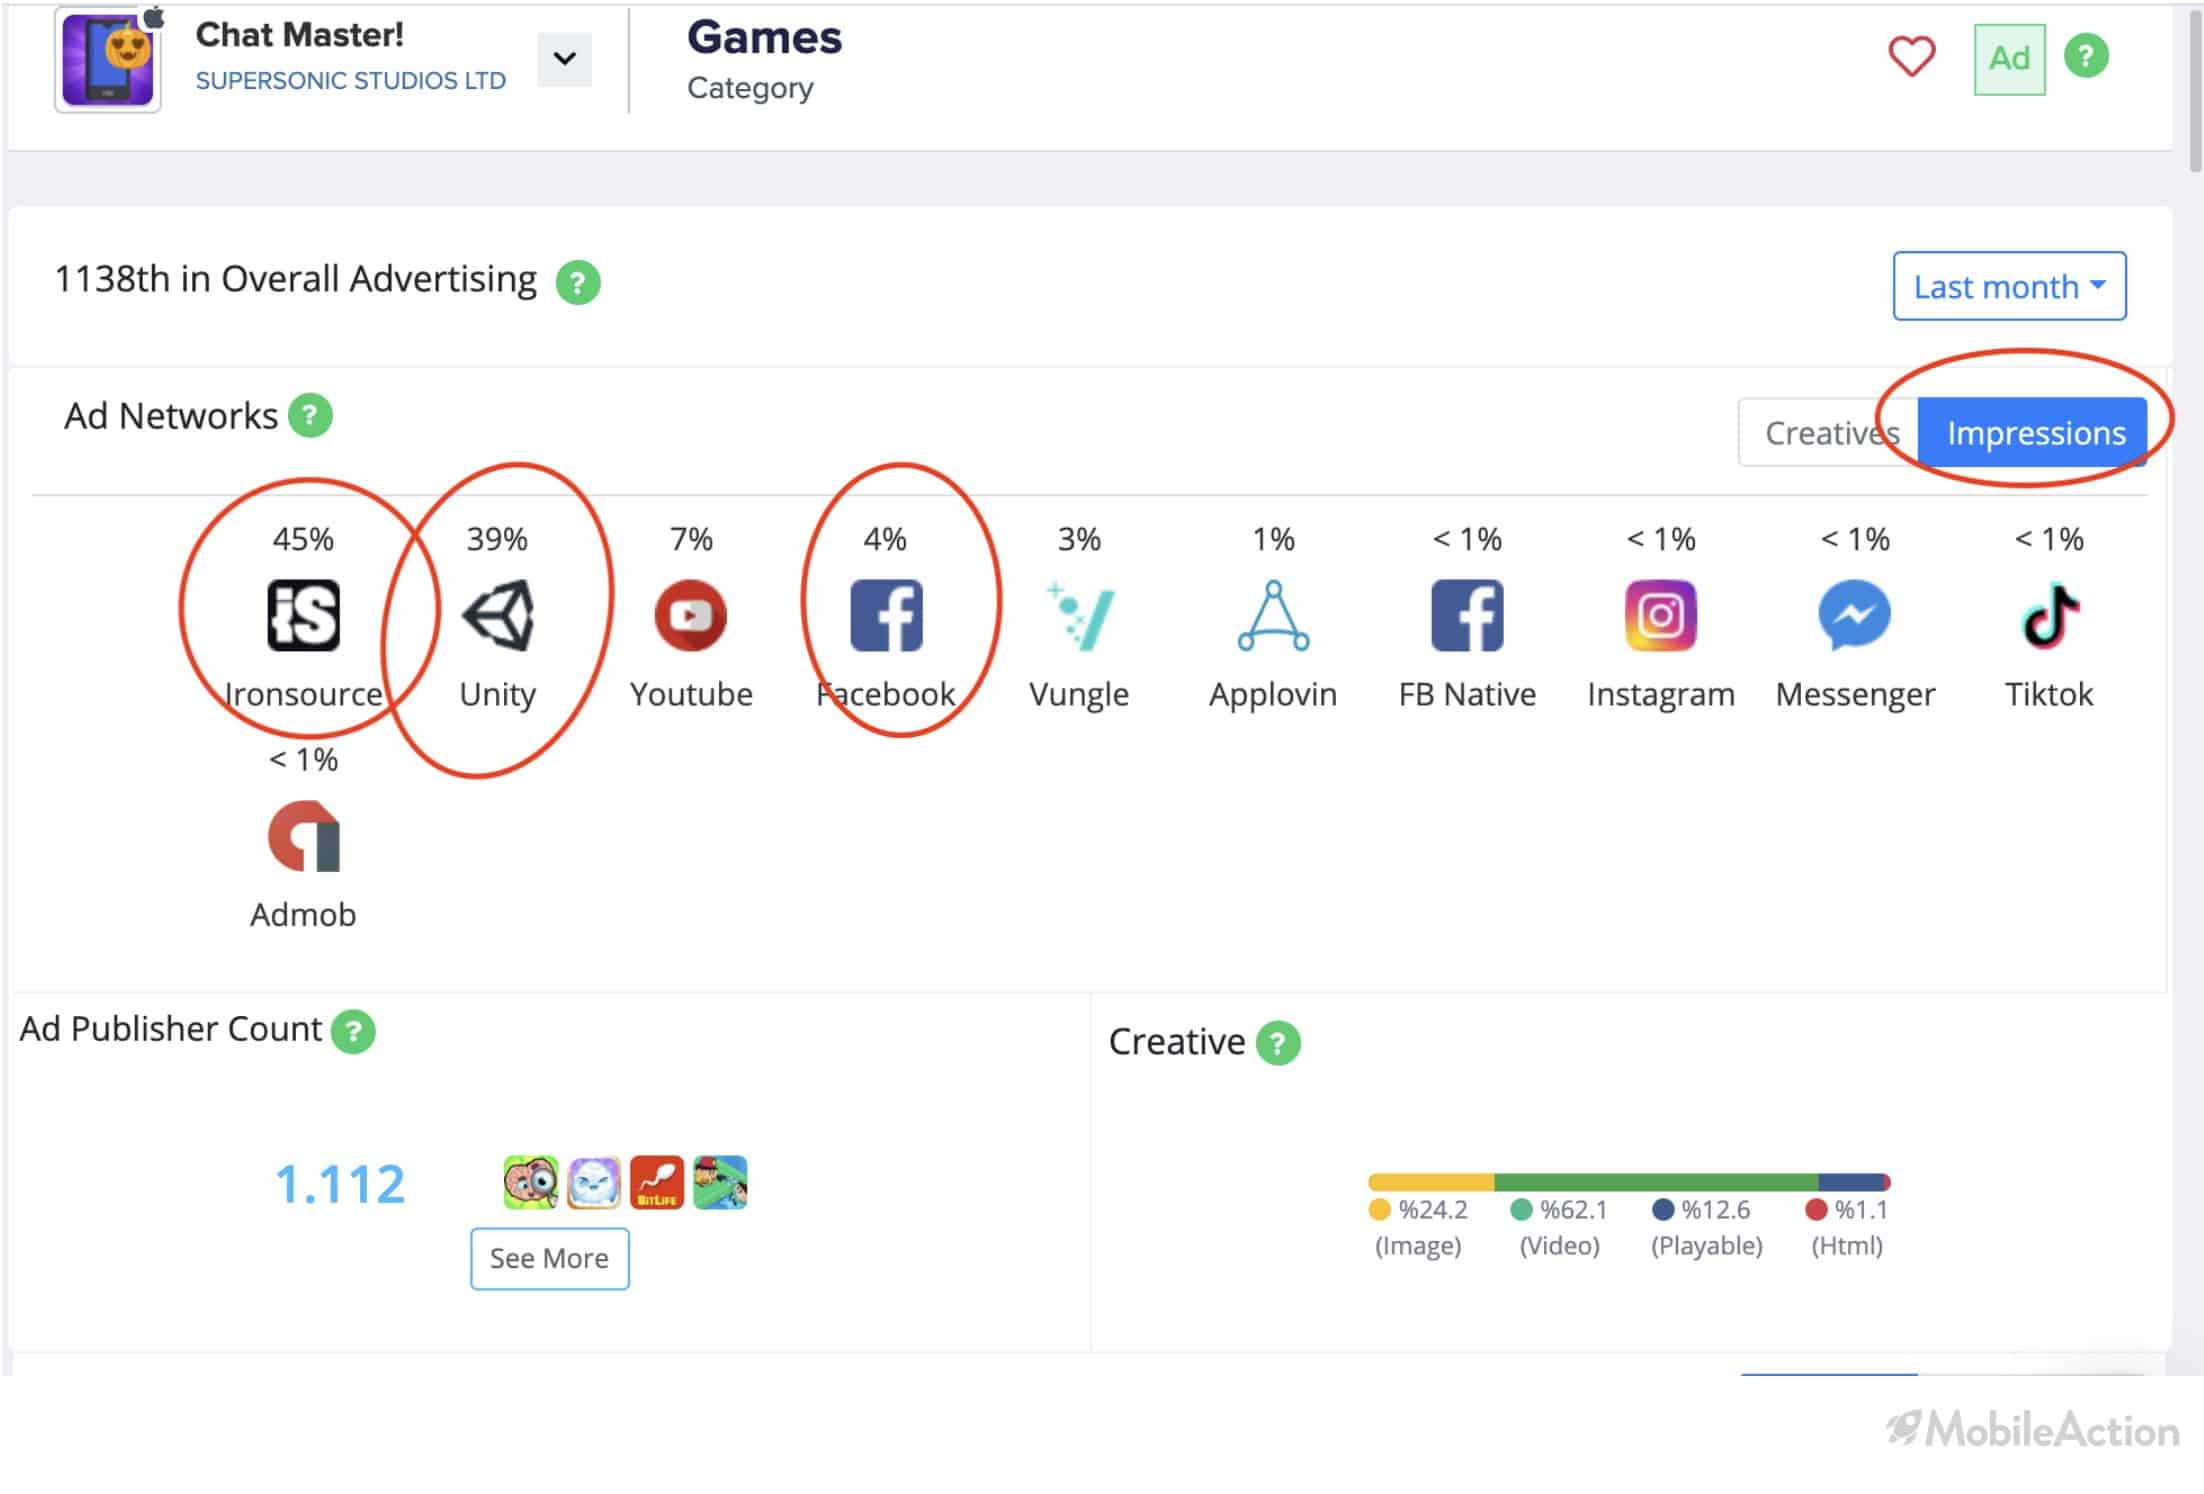The image size is (2204, 1494).
Task: Click See More publishers button
Action: 549,1258
